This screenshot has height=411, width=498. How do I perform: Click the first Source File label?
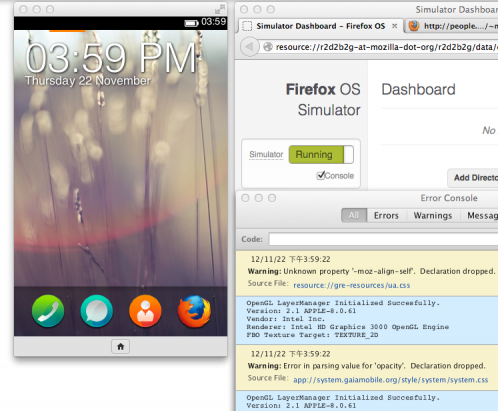pyautogui.click(x=268, y=283)
